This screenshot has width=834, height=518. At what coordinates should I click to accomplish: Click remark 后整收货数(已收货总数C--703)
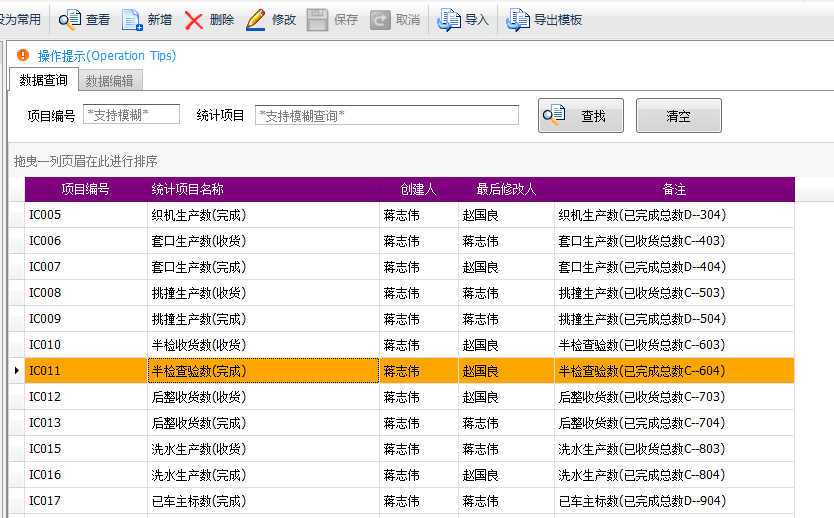click(674, 397)
